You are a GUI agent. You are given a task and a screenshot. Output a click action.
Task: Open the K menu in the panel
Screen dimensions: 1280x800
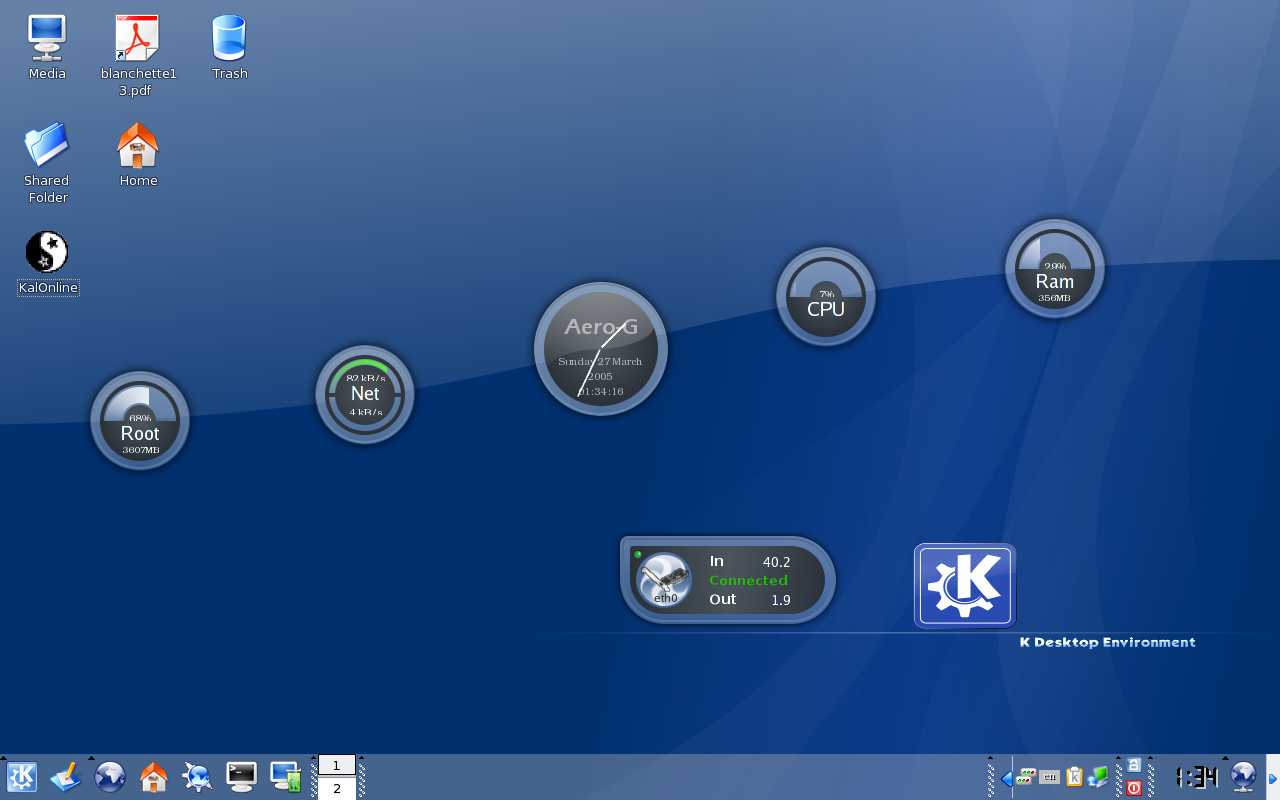click(x=21, y=777)
